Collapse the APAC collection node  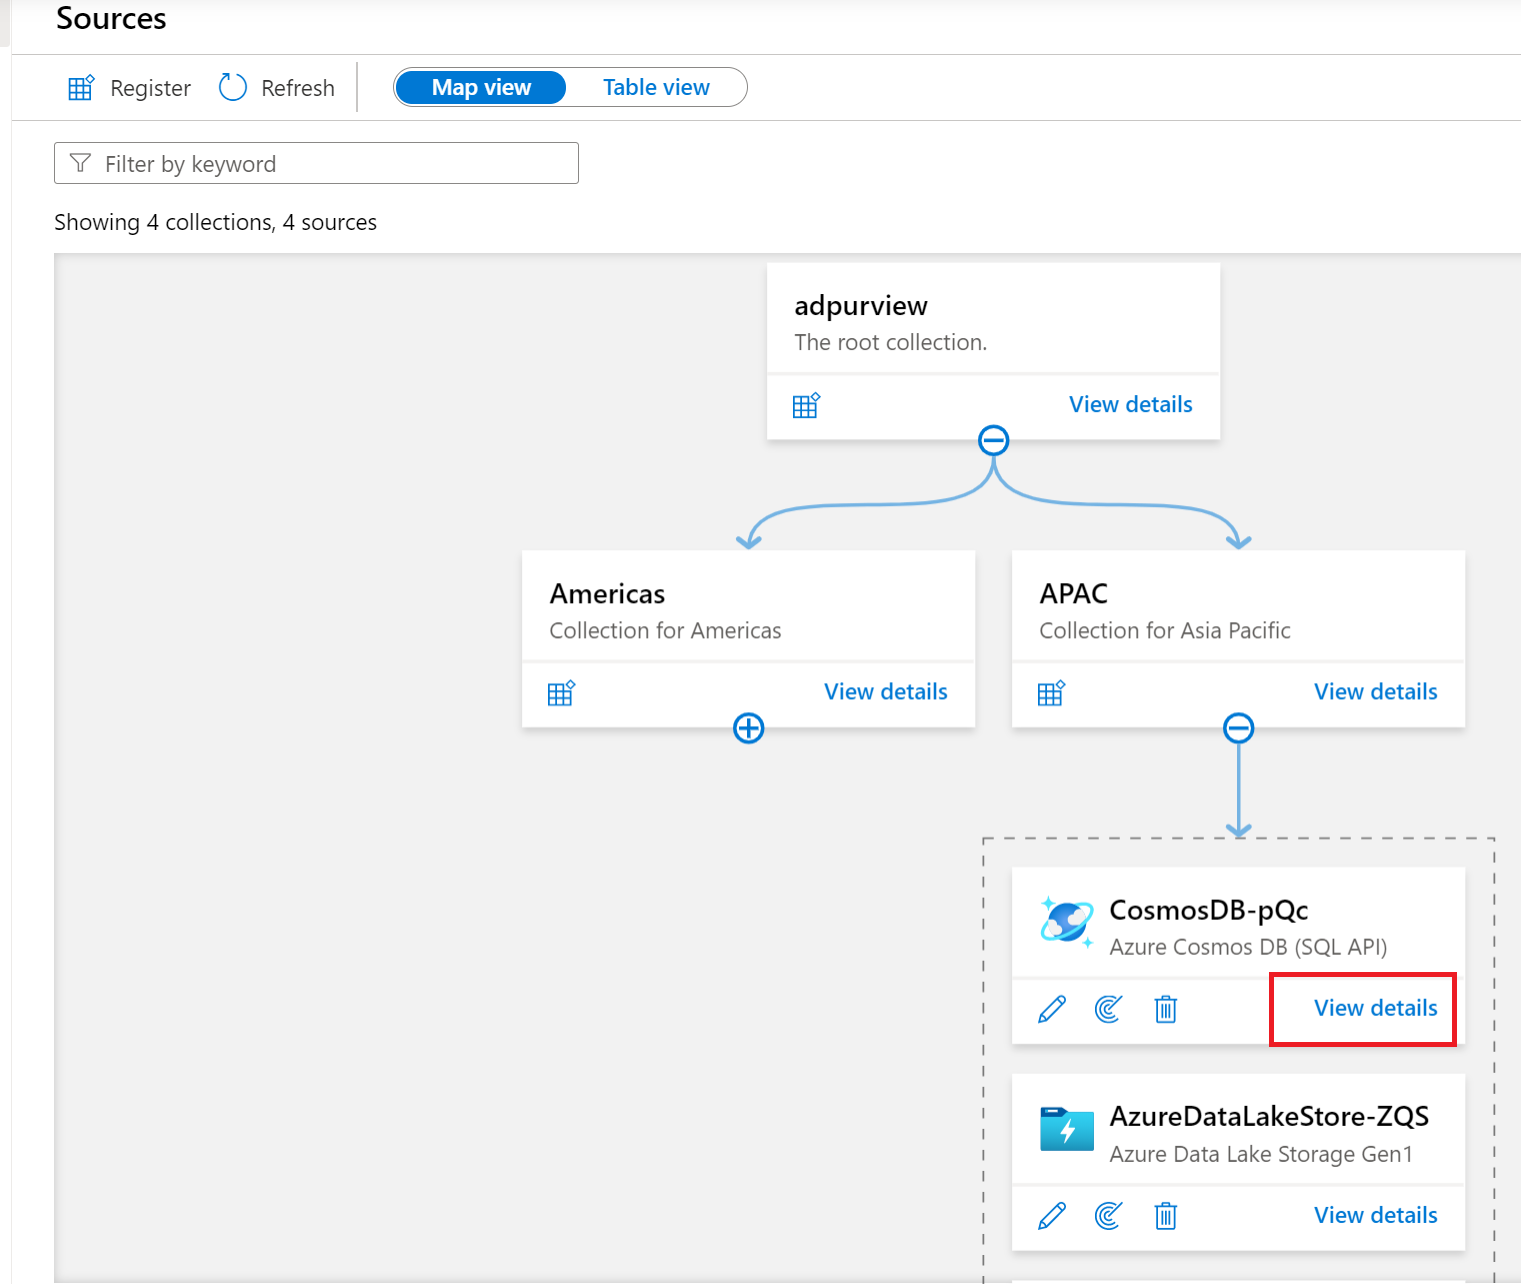(x=1238, y=728)
